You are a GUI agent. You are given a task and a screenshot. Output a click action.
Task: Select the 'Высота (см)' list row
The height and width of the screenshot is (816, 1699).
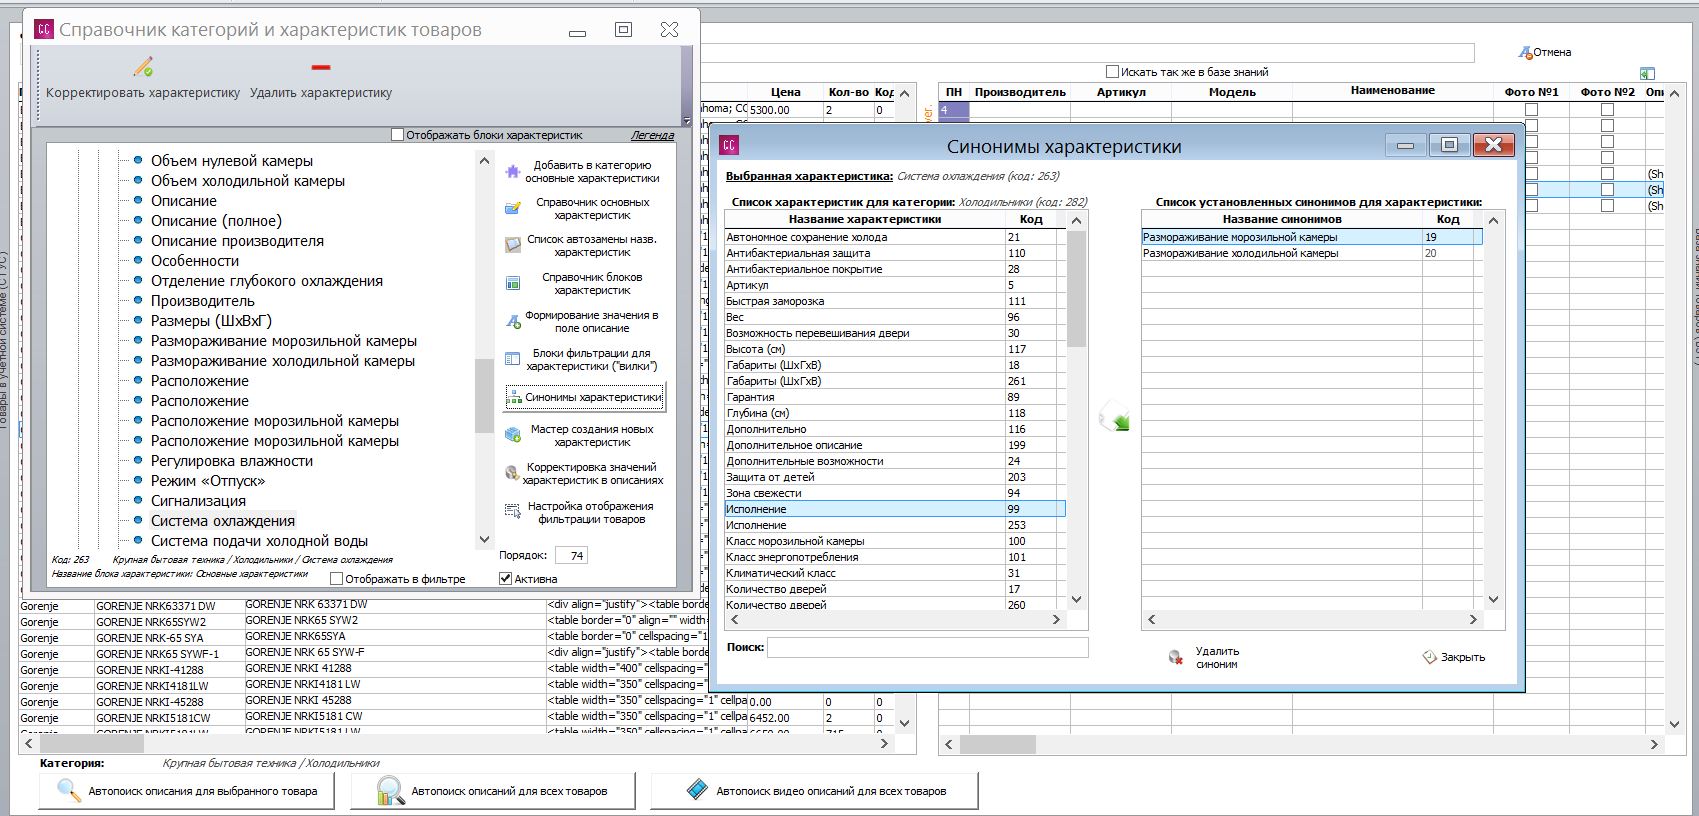(895, 349)
